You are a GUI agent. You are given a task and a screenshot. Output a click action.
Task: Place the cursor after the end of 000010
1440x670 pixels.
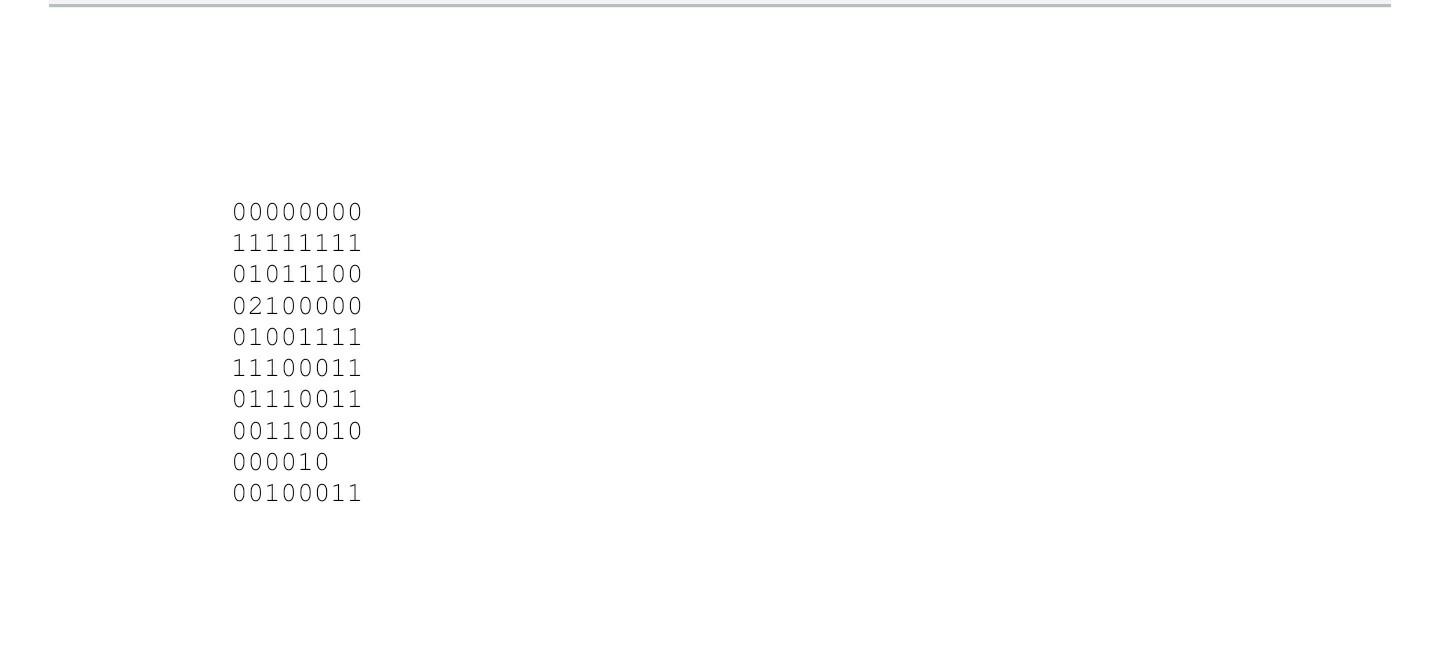point(331,462)
